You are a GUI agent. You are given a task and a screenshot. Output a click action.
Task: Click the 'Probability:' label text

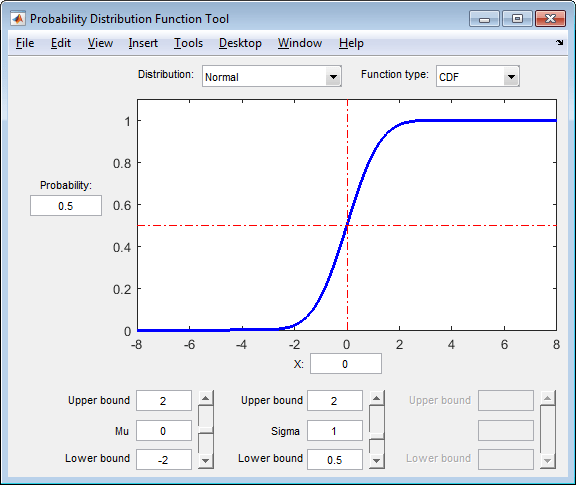66,185
